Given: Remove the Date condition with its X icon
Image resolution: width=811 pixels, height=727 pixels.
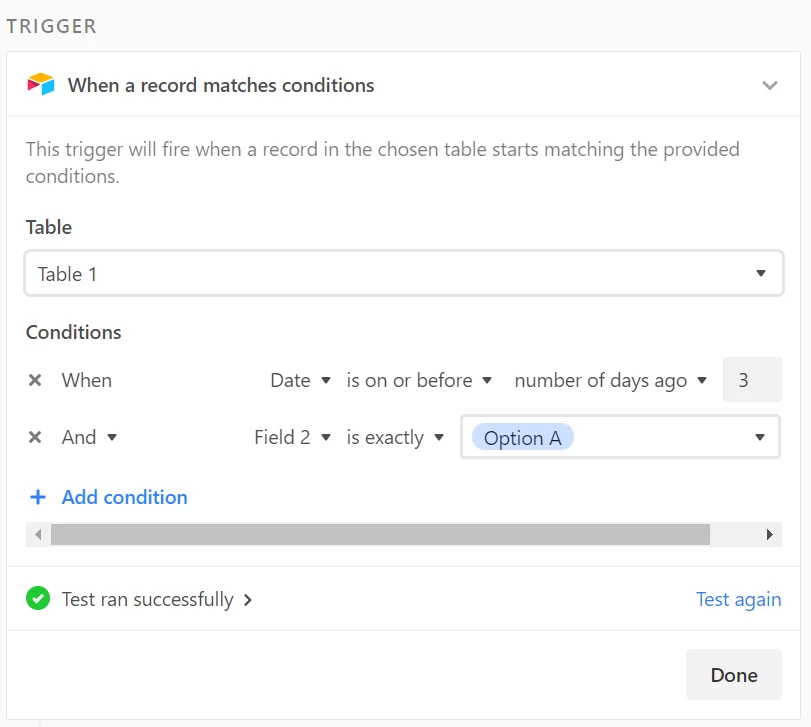Looking at the screenshot, I should (x=35, y=380).
